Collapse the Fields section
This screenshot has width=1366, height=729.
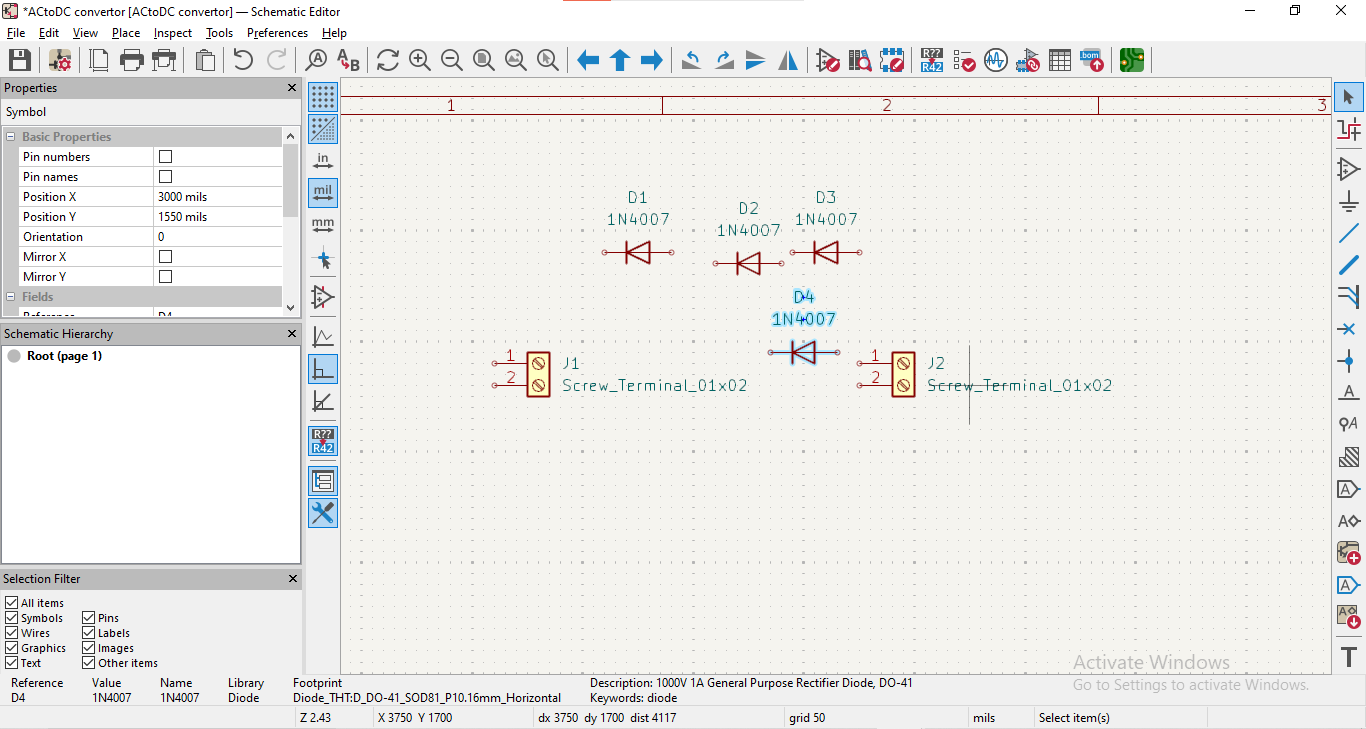coord(11,297)
